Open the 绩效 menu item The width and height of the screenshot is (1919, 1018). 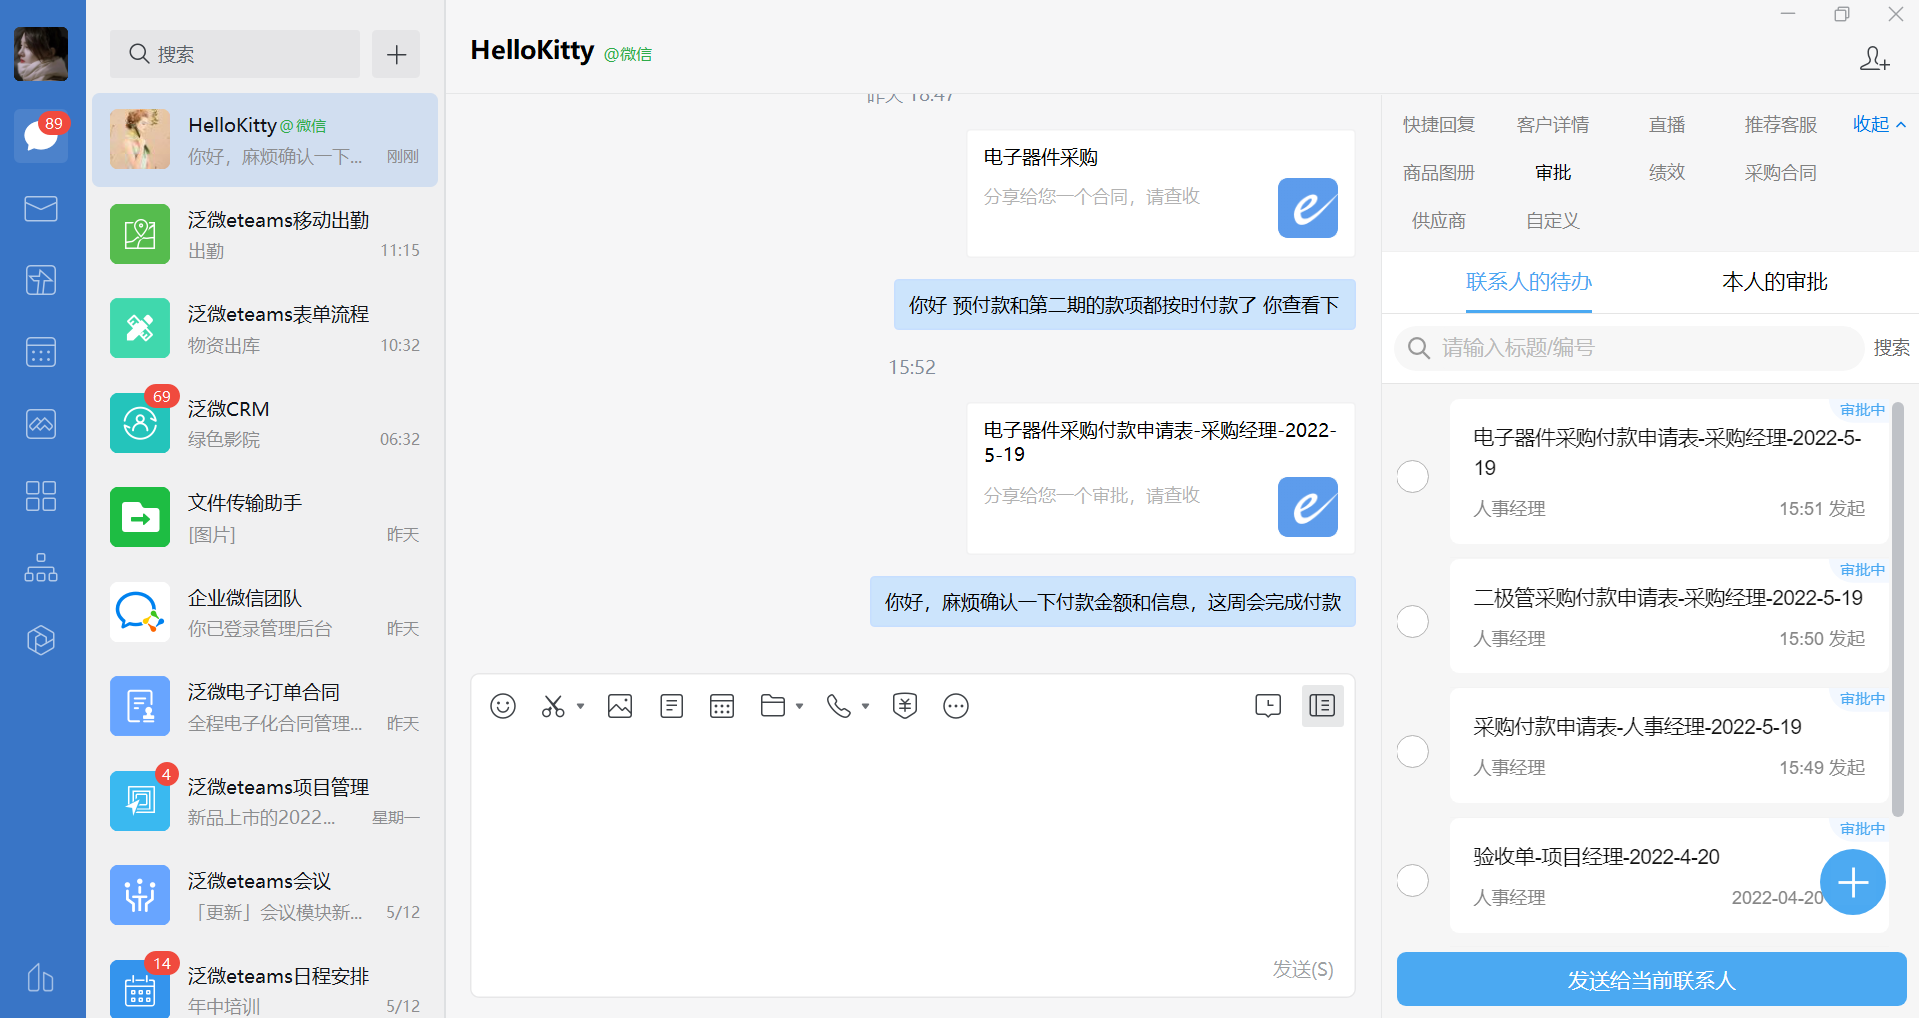pyautogui.click(x=1667, y=172)
